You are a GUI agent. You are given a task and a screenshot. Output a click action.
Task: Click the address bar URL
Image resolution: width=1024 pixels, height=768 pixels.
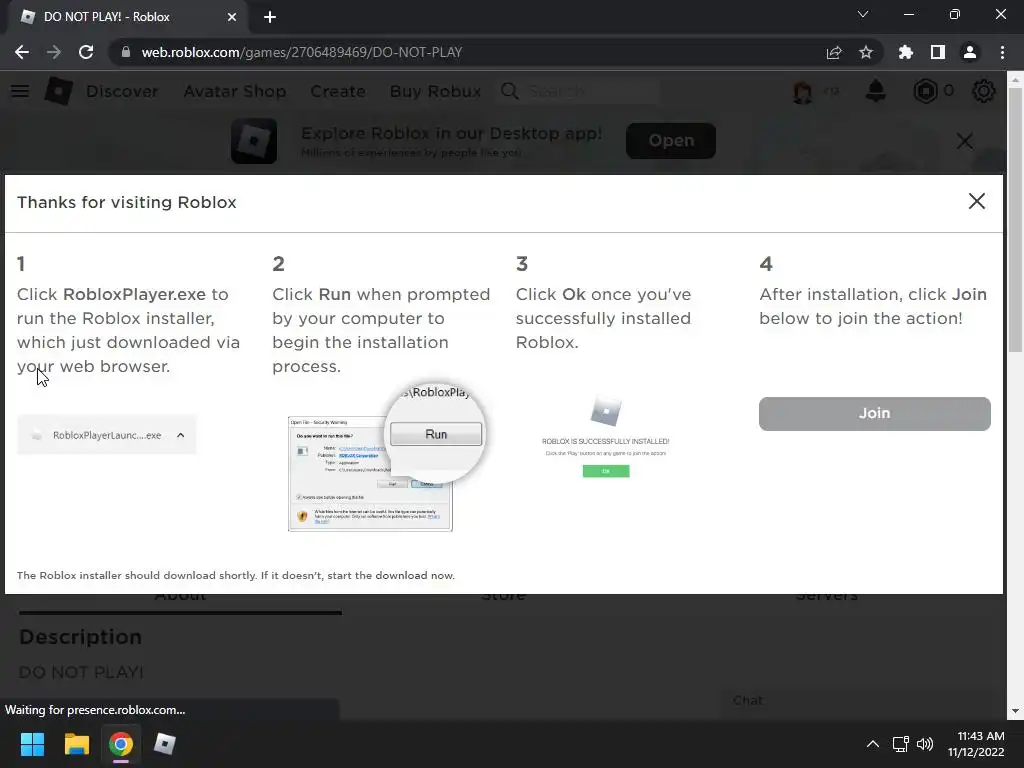click(x=302, y=52)
